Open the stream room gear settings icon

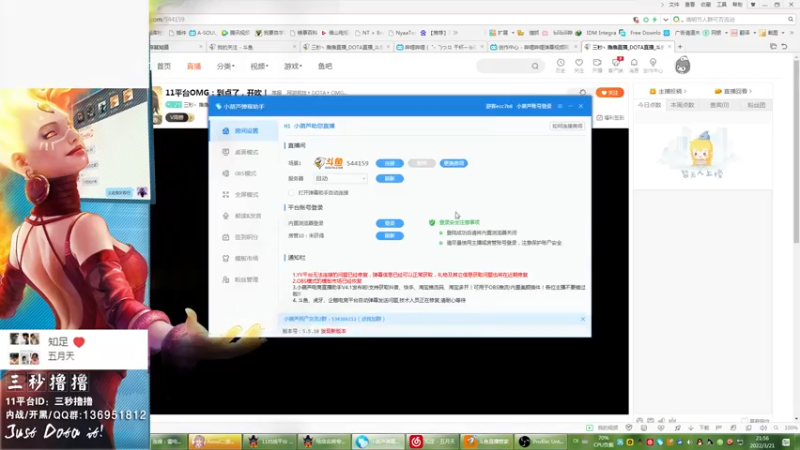[583, 92]
